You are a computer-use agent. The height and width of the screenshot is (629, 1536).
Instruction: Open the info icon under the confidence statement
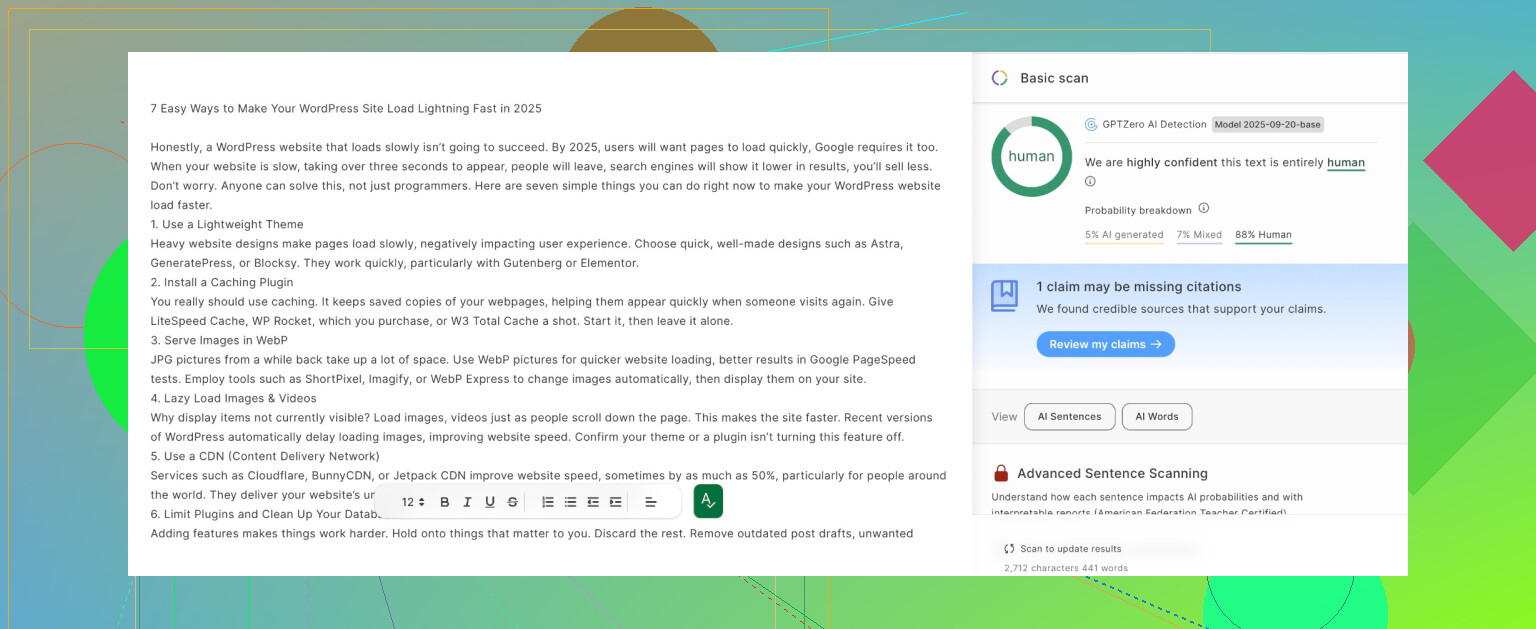pyautogui.click(x=1090, y=181)
